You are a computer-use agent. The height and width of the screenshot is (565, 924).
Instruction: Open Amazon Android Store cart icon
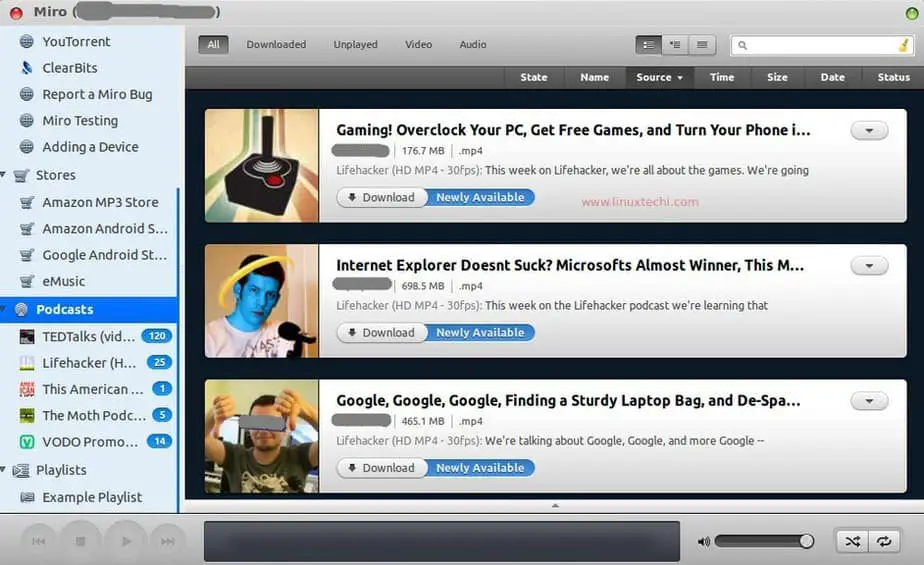[27, 229]
